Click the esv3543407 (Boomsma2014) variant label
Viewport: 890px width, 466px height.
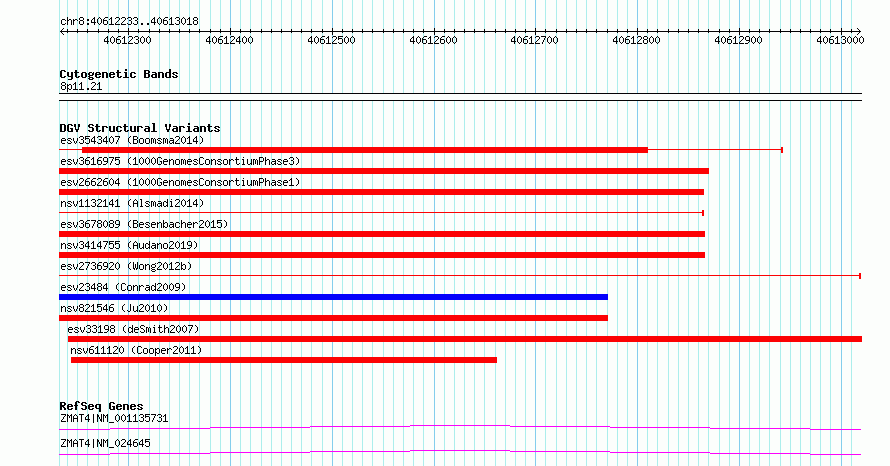132,140
